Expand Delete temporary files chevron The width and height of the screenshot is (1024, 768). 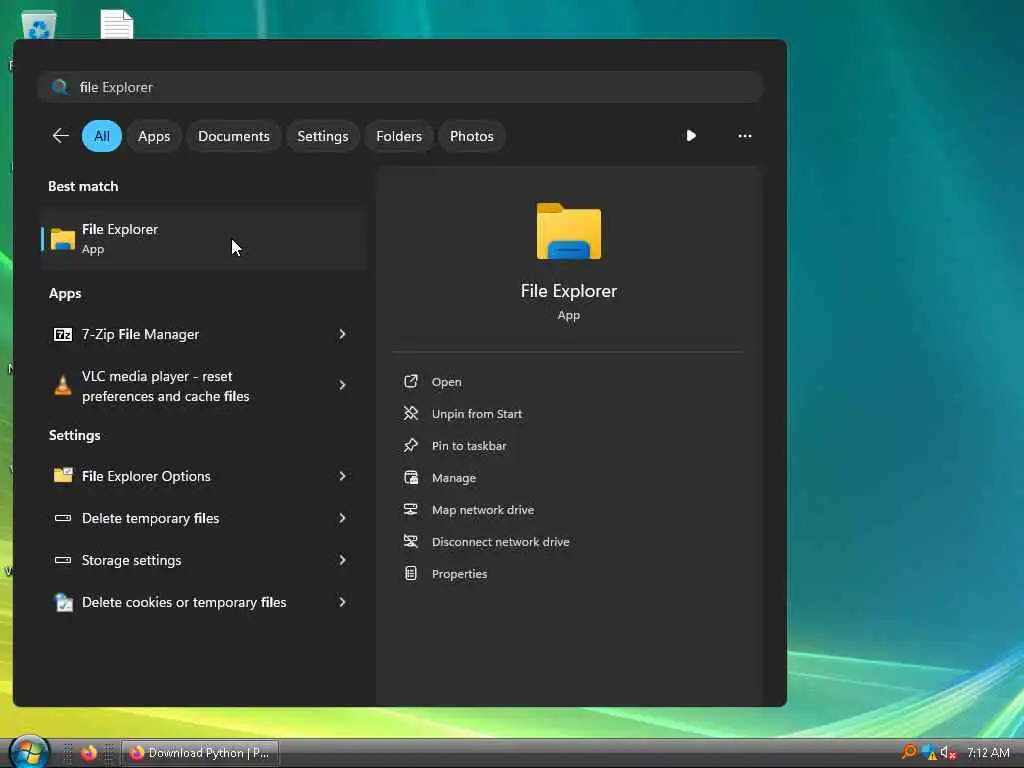pos(342,518)
